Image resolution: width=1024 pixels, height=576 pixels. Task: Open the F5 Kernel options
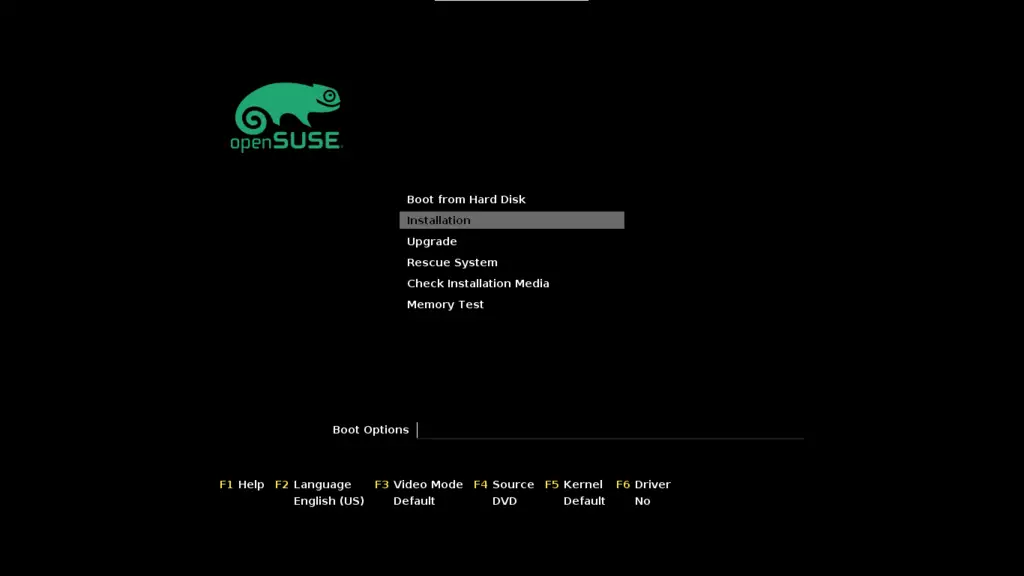(x=574, y=484)
